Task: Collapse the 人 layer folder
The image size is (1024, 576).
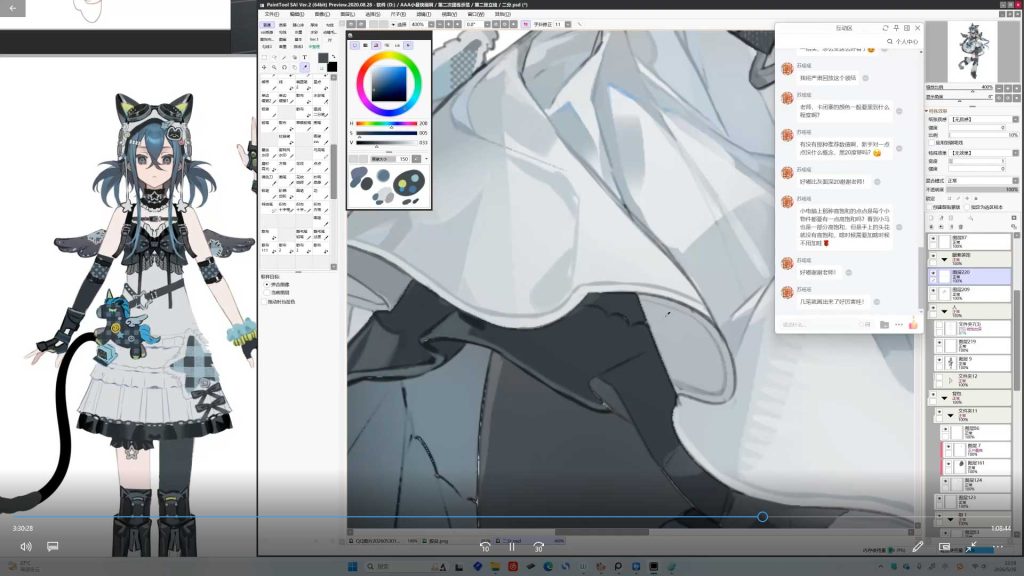Action: (944, 312)
